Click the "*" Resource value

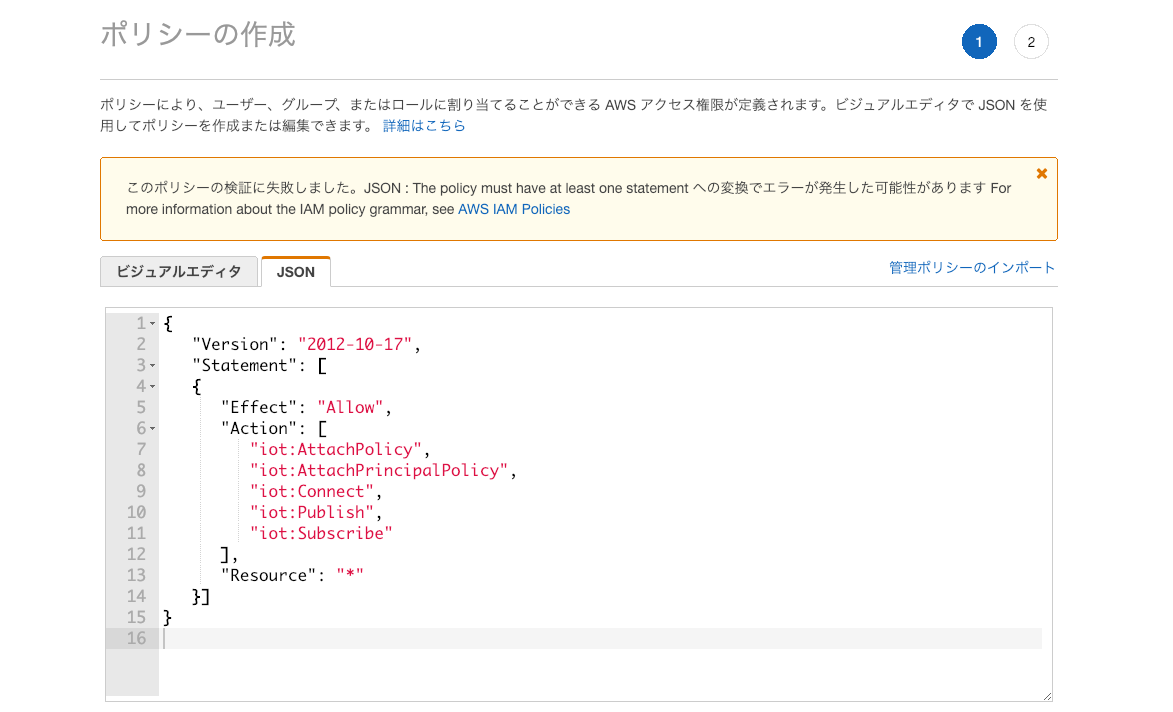tap(349, 575)
